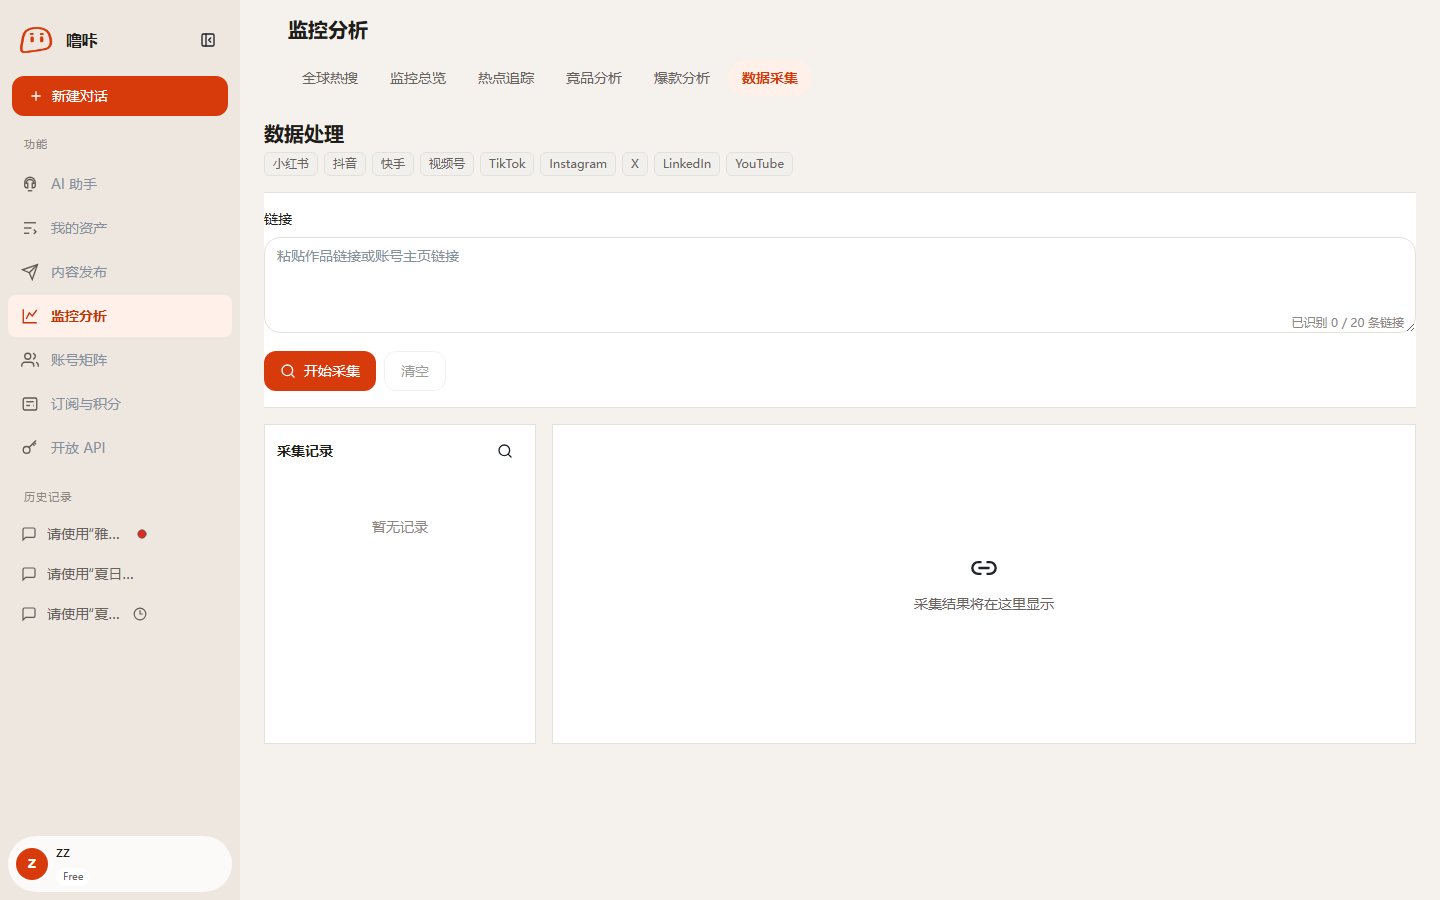Click the 订阅与积分 card icon
The height and width of the screenshot is (900, 1440).
pyautogui.click(x=30, y=404)
